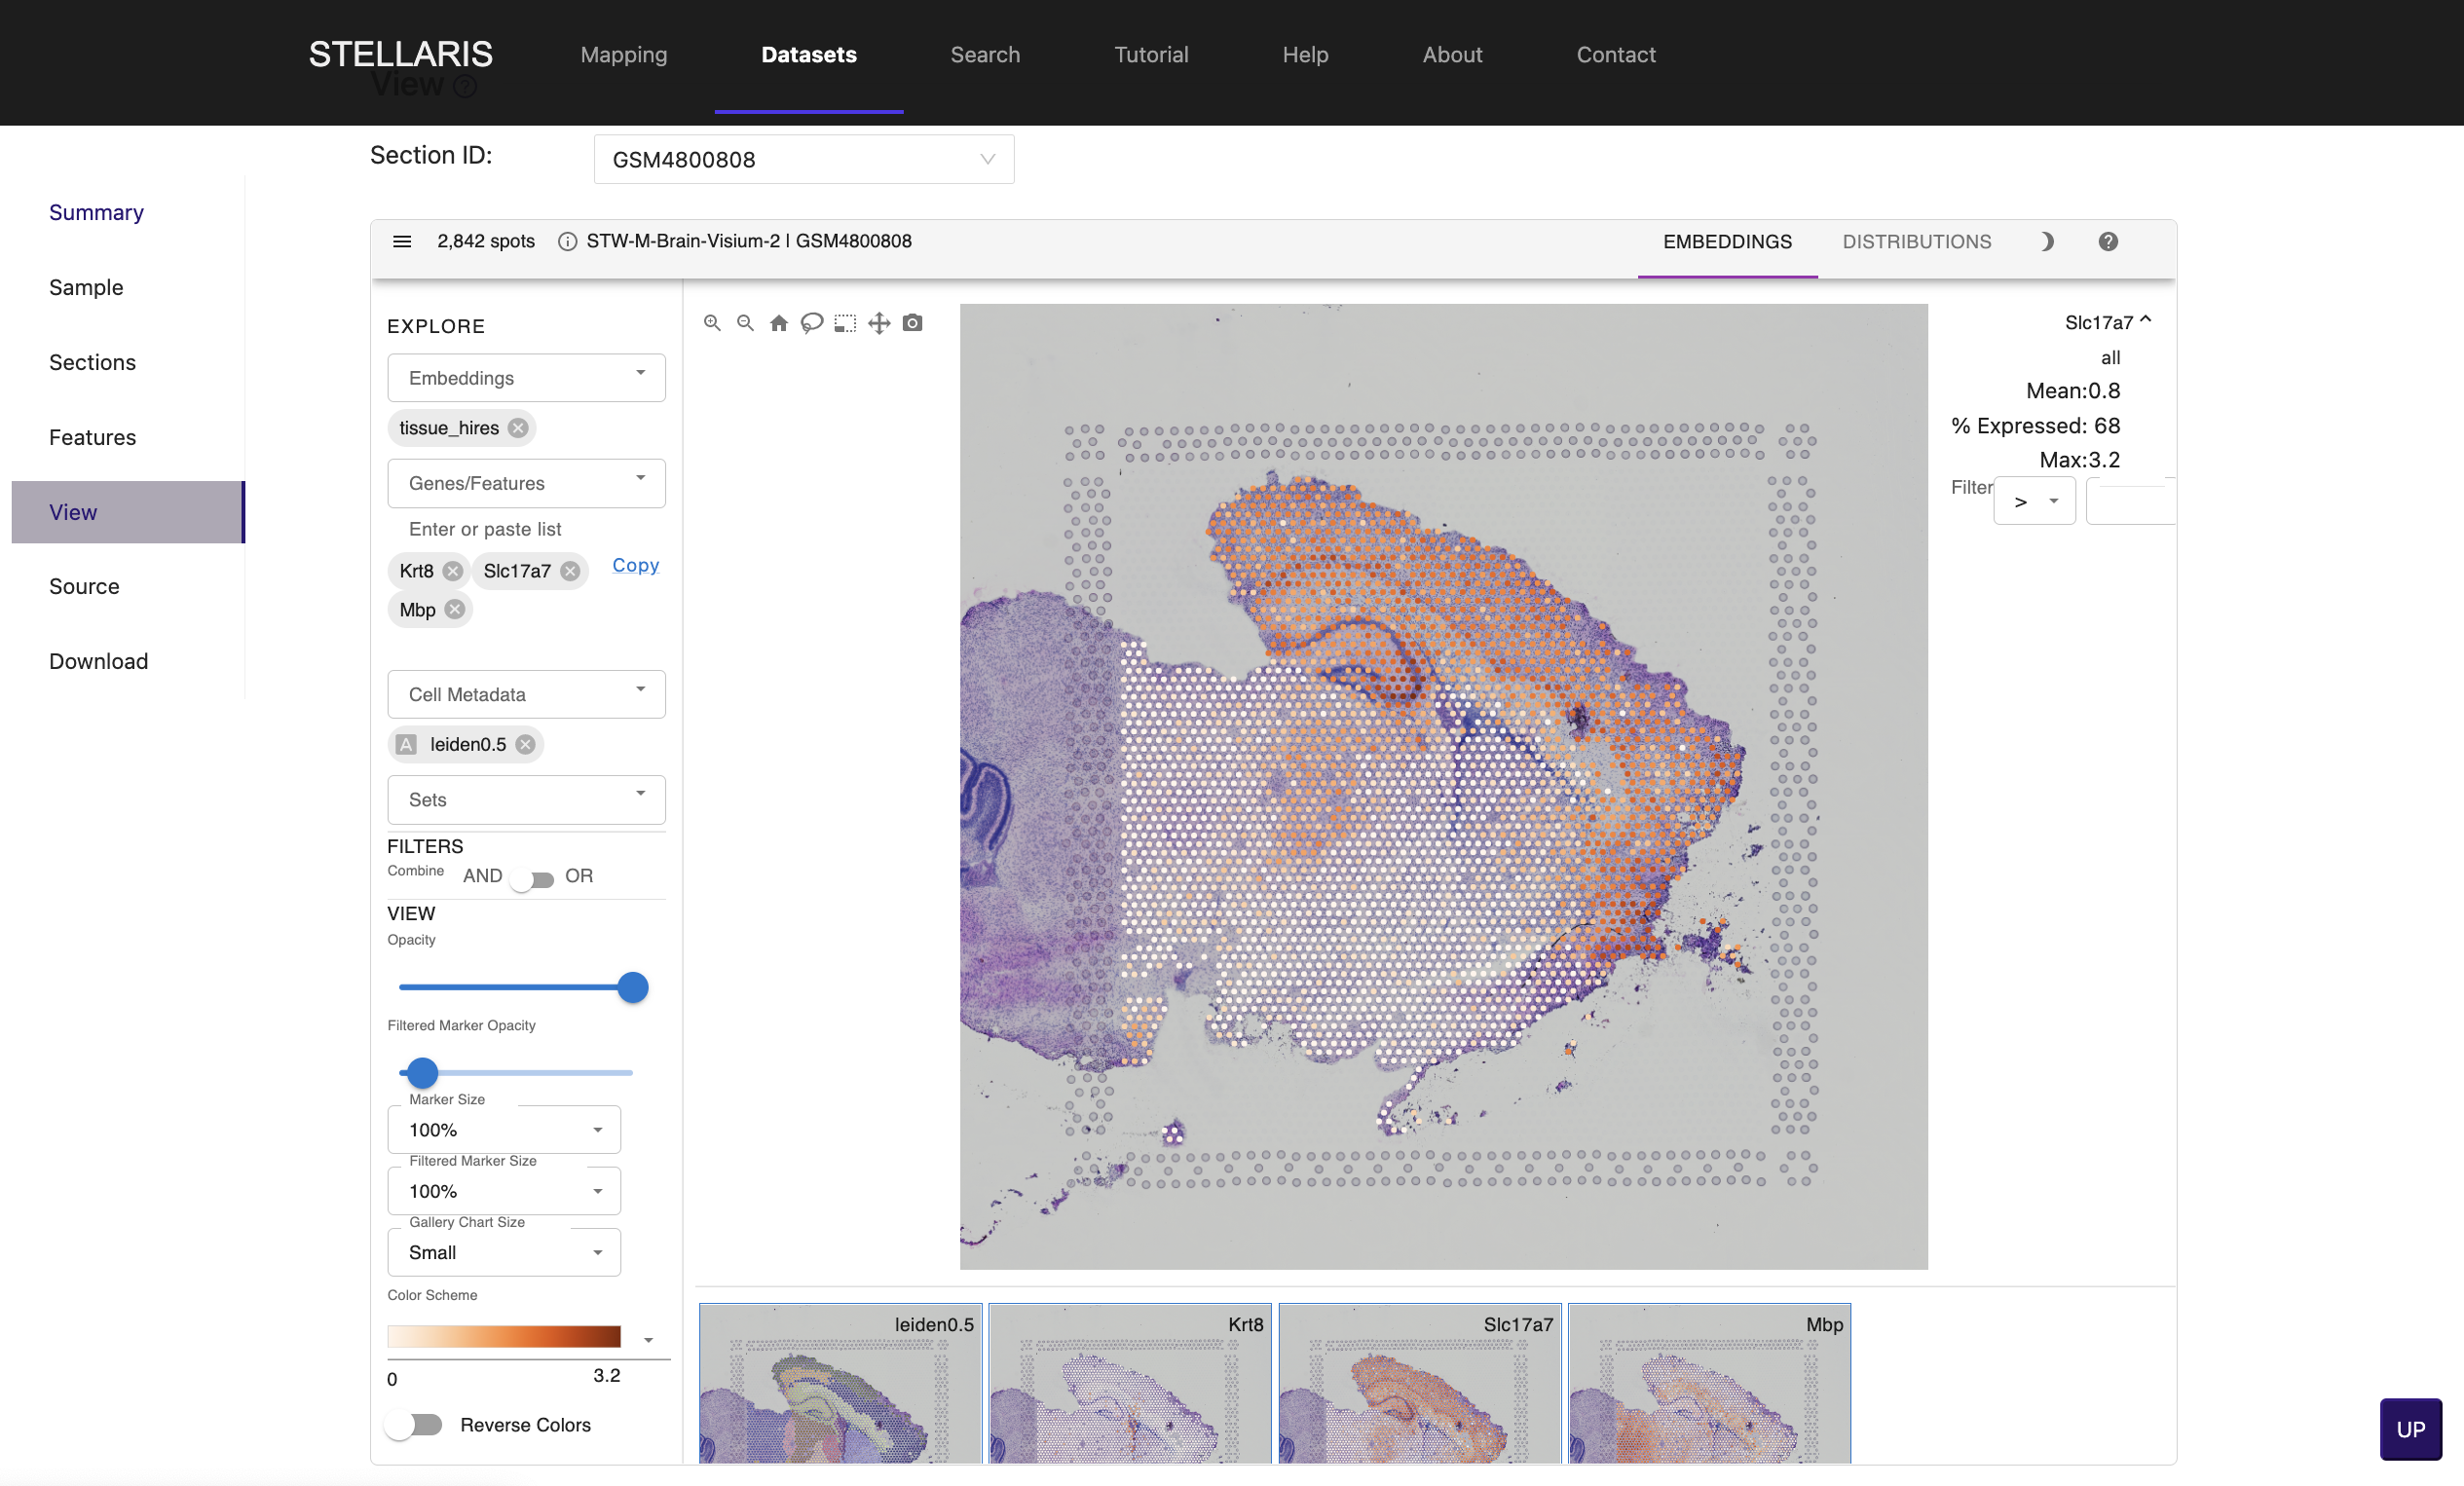The width and height of the screenshot is (2464, 1486).
Task: Remove the tissue_hires embedding chip
Action: click(x=518, y=428)
